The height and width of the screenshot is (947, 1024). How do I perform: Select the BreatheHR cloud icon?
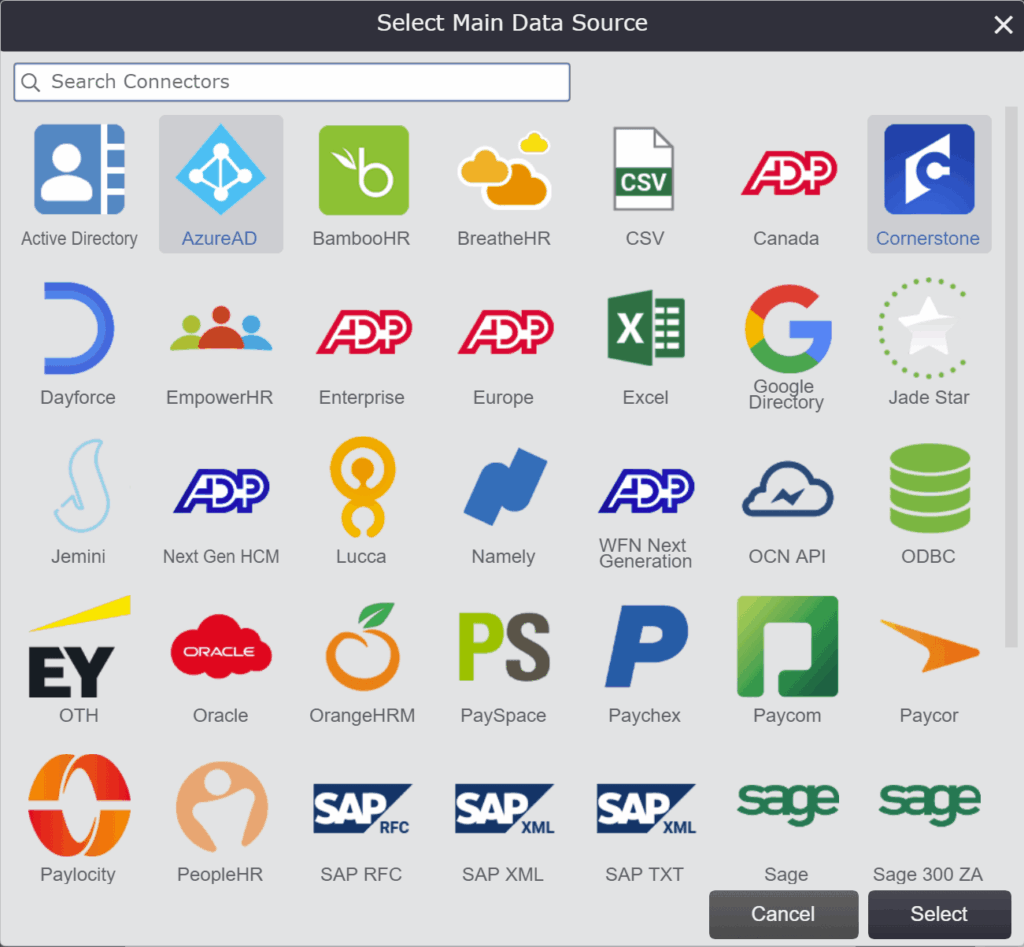coord(503,170)
